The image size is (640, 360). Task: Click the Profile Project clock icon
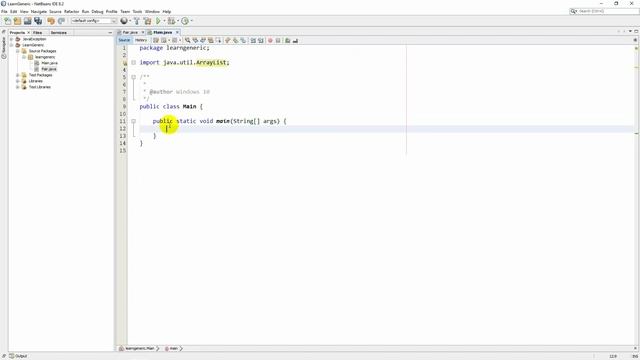coord(185,21)
